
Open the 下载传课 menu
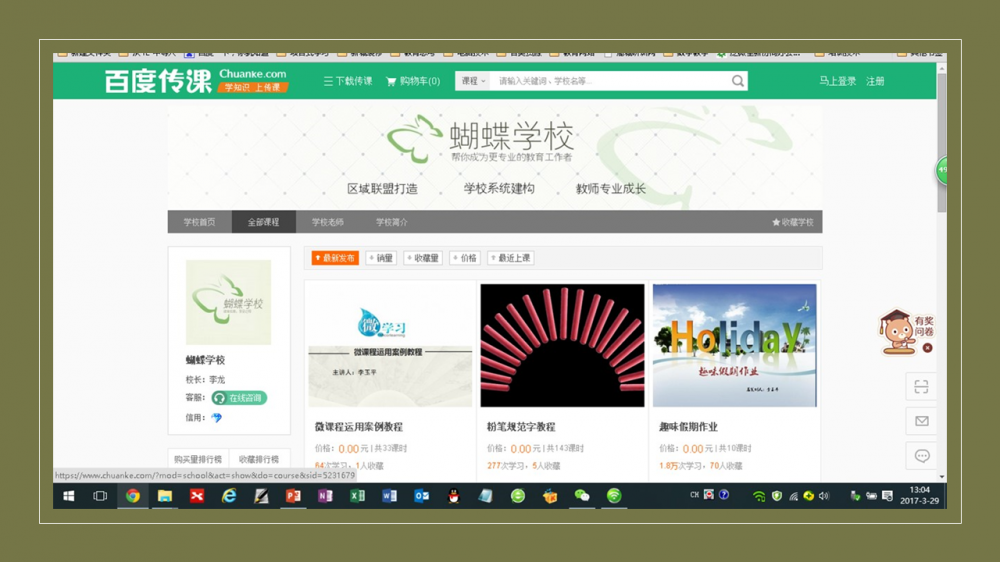coord(348,81)
